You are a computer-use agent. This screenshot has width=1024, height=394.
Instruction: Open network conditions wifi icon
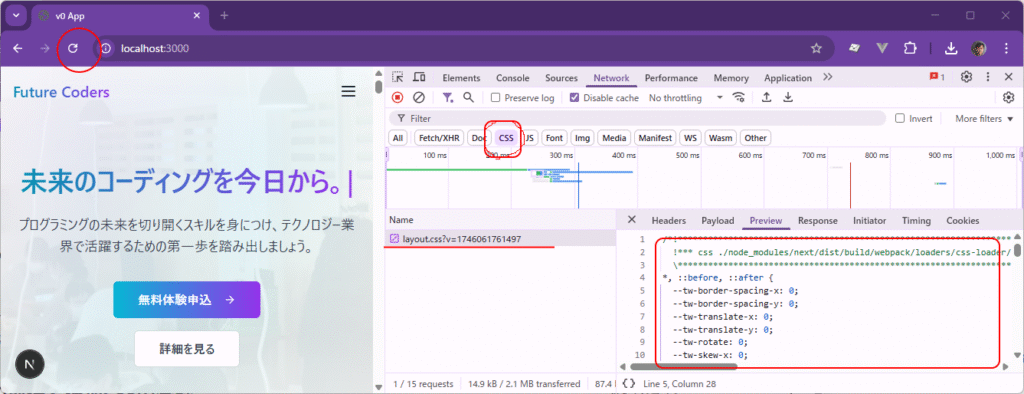[739, 97]
